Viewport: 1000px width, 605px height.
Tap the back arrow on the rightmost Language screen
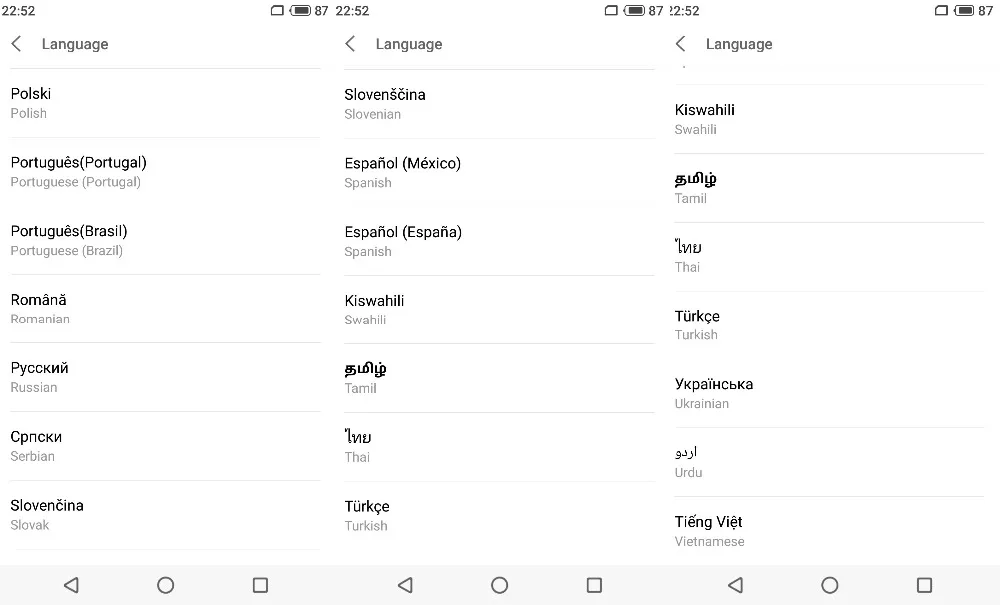[x=680, y=44]
